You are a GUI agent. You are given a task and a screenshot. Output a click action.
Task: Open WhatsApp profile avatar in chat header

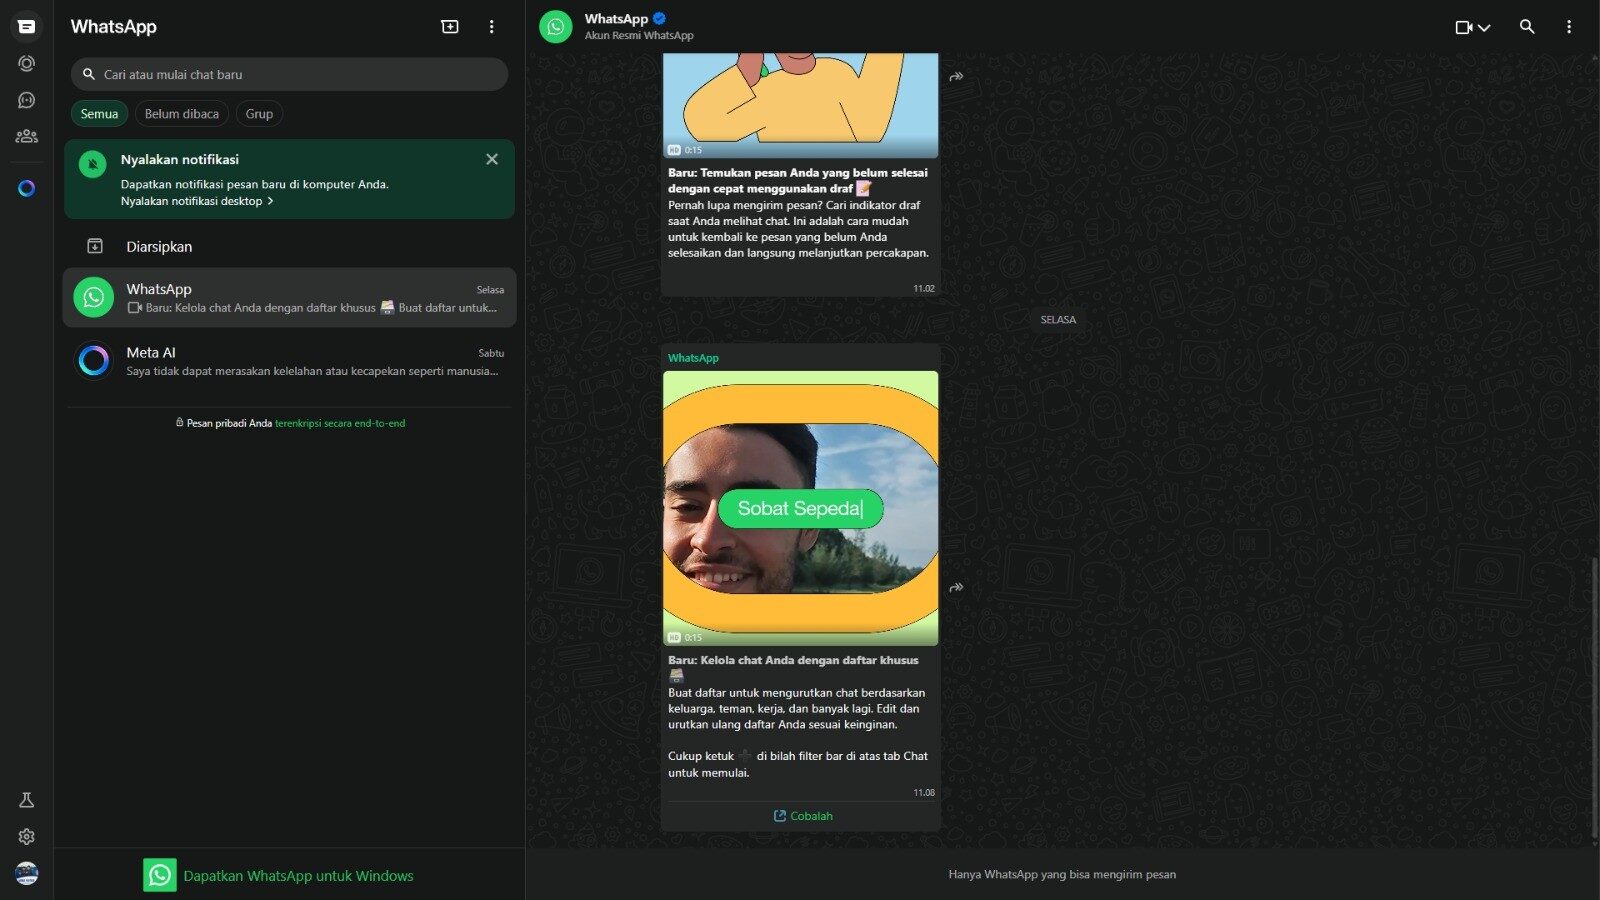click(x=556, y=27)
